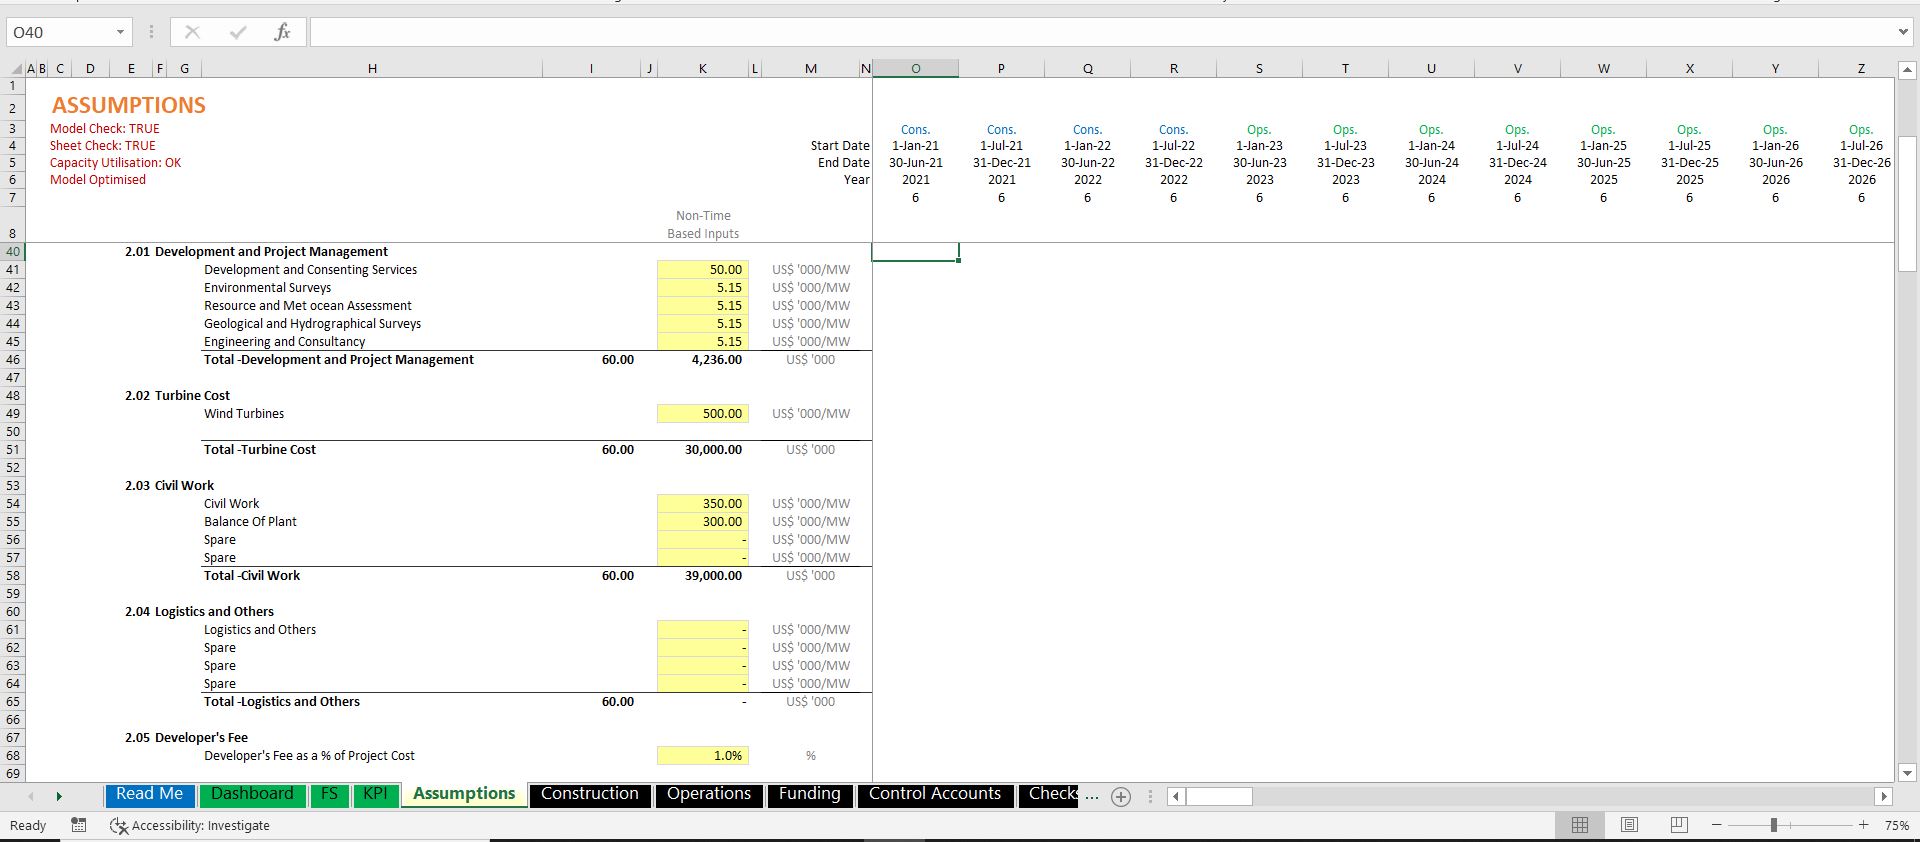The height and width of the screenshot is (842, 1920).
Task: Click the Insert Function fx icon
Action: pos(282,32)
